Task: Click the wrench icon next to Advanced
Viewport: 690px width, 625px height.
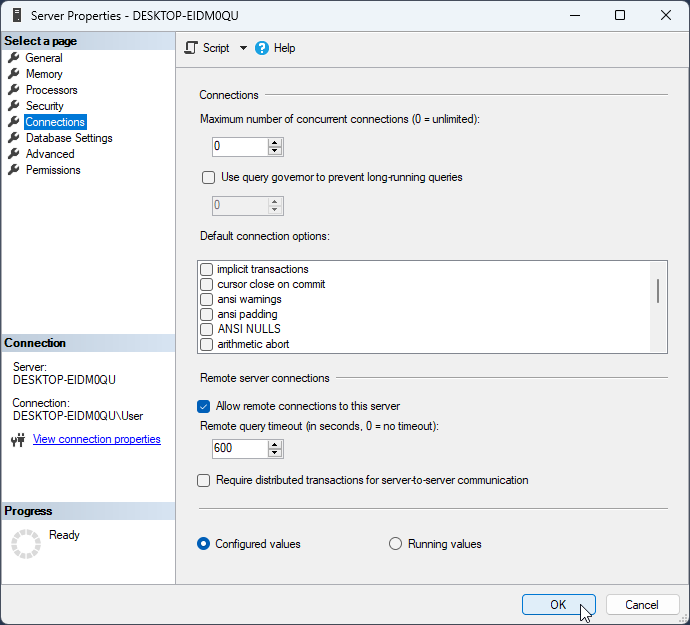Action: pos(14,154)
